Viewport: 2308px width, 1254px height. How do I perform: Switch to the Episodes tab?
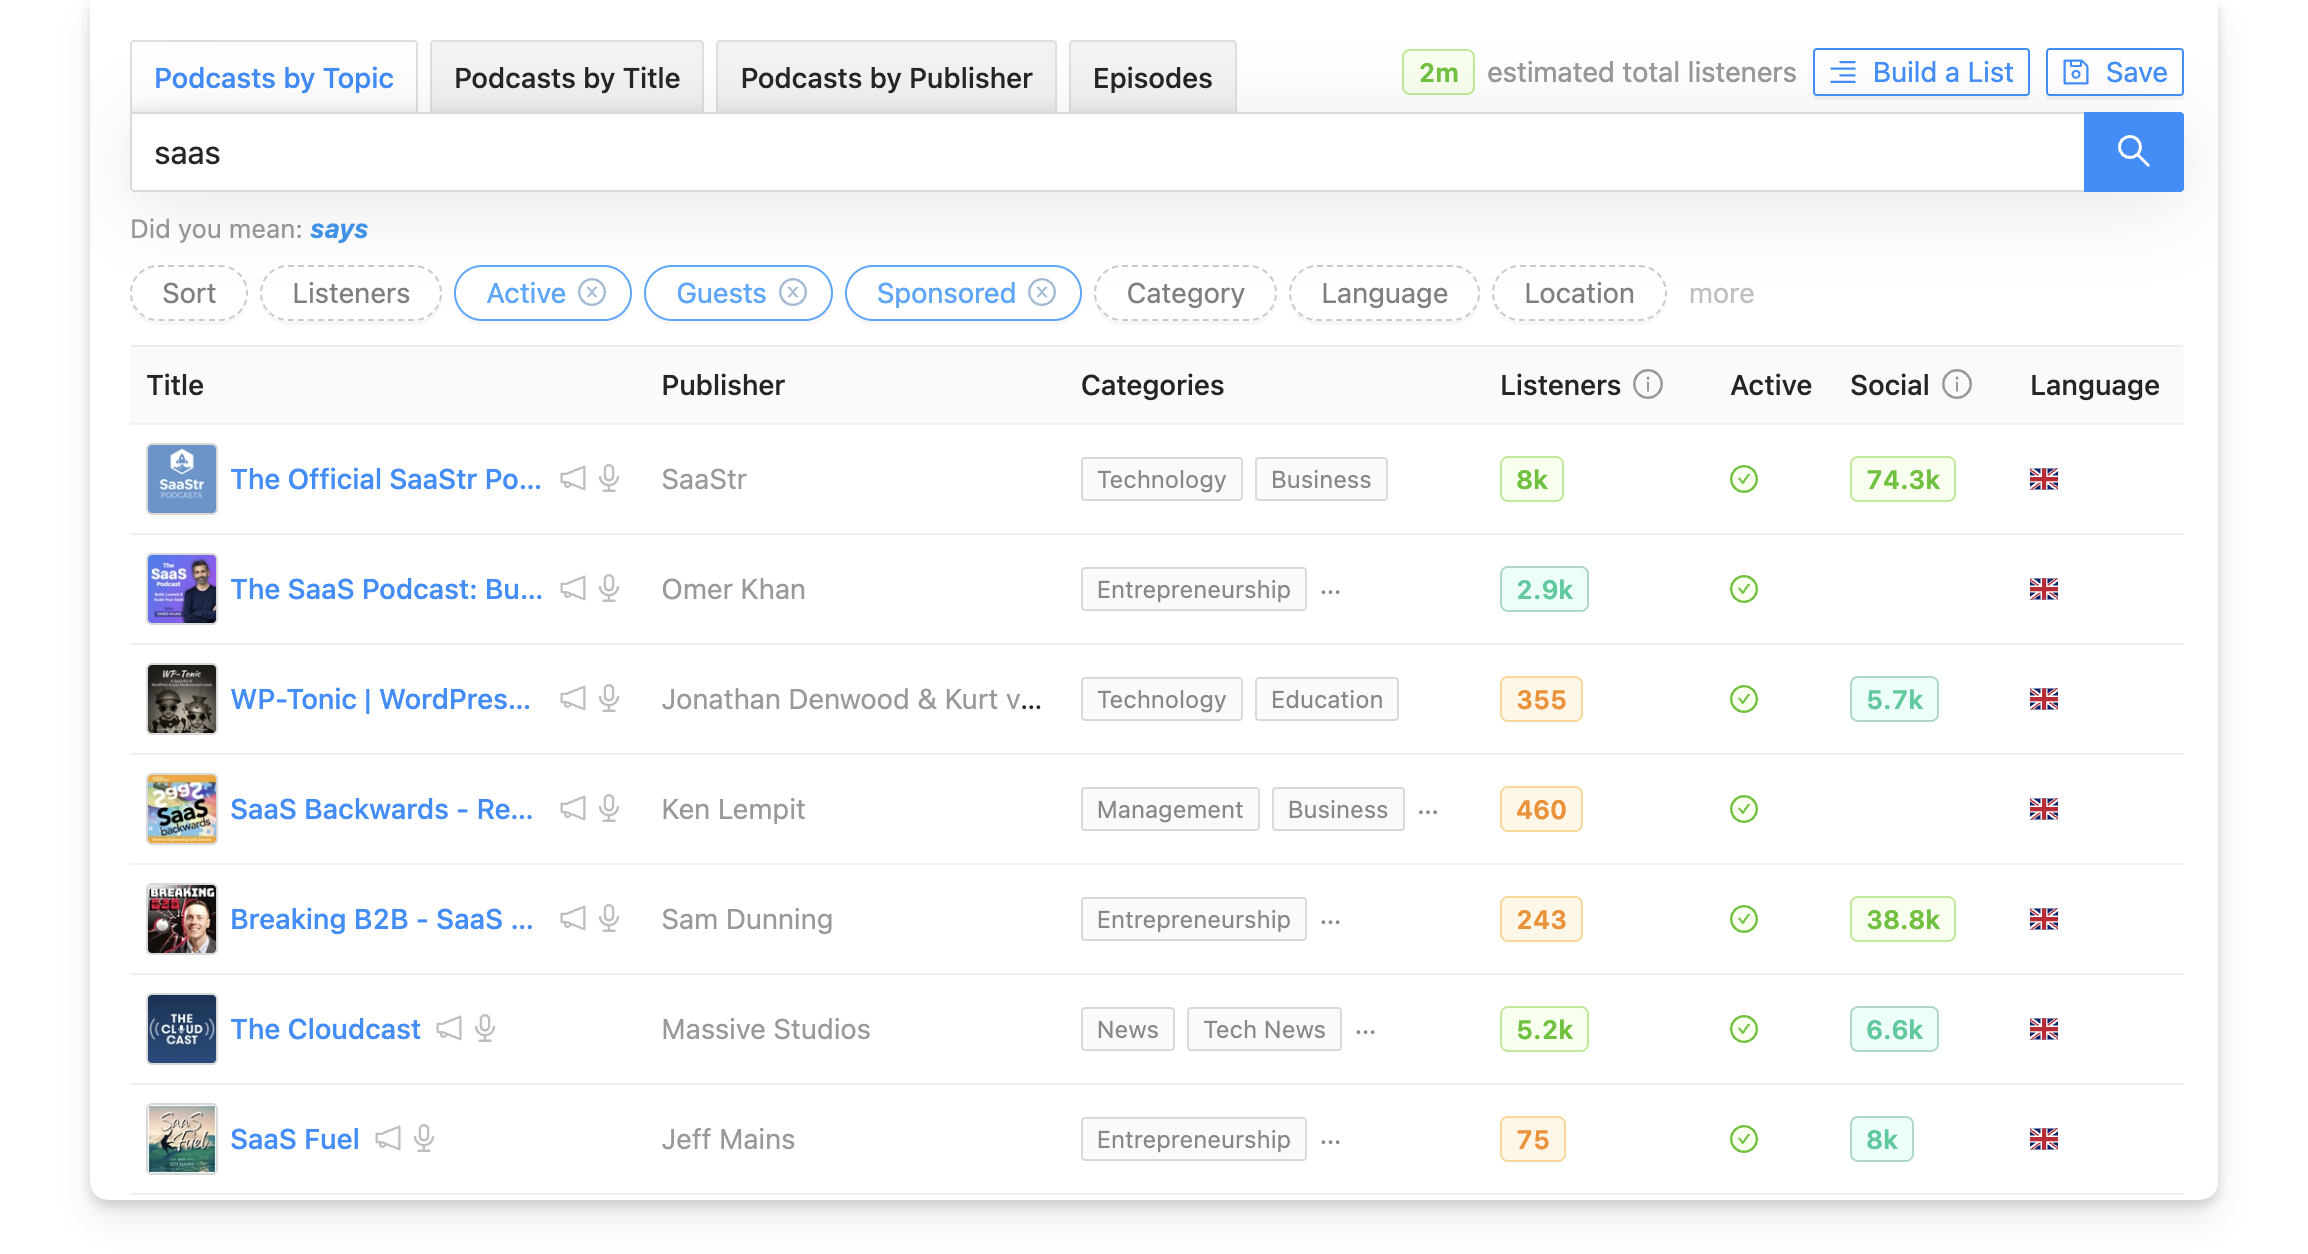coord(1152,76)
